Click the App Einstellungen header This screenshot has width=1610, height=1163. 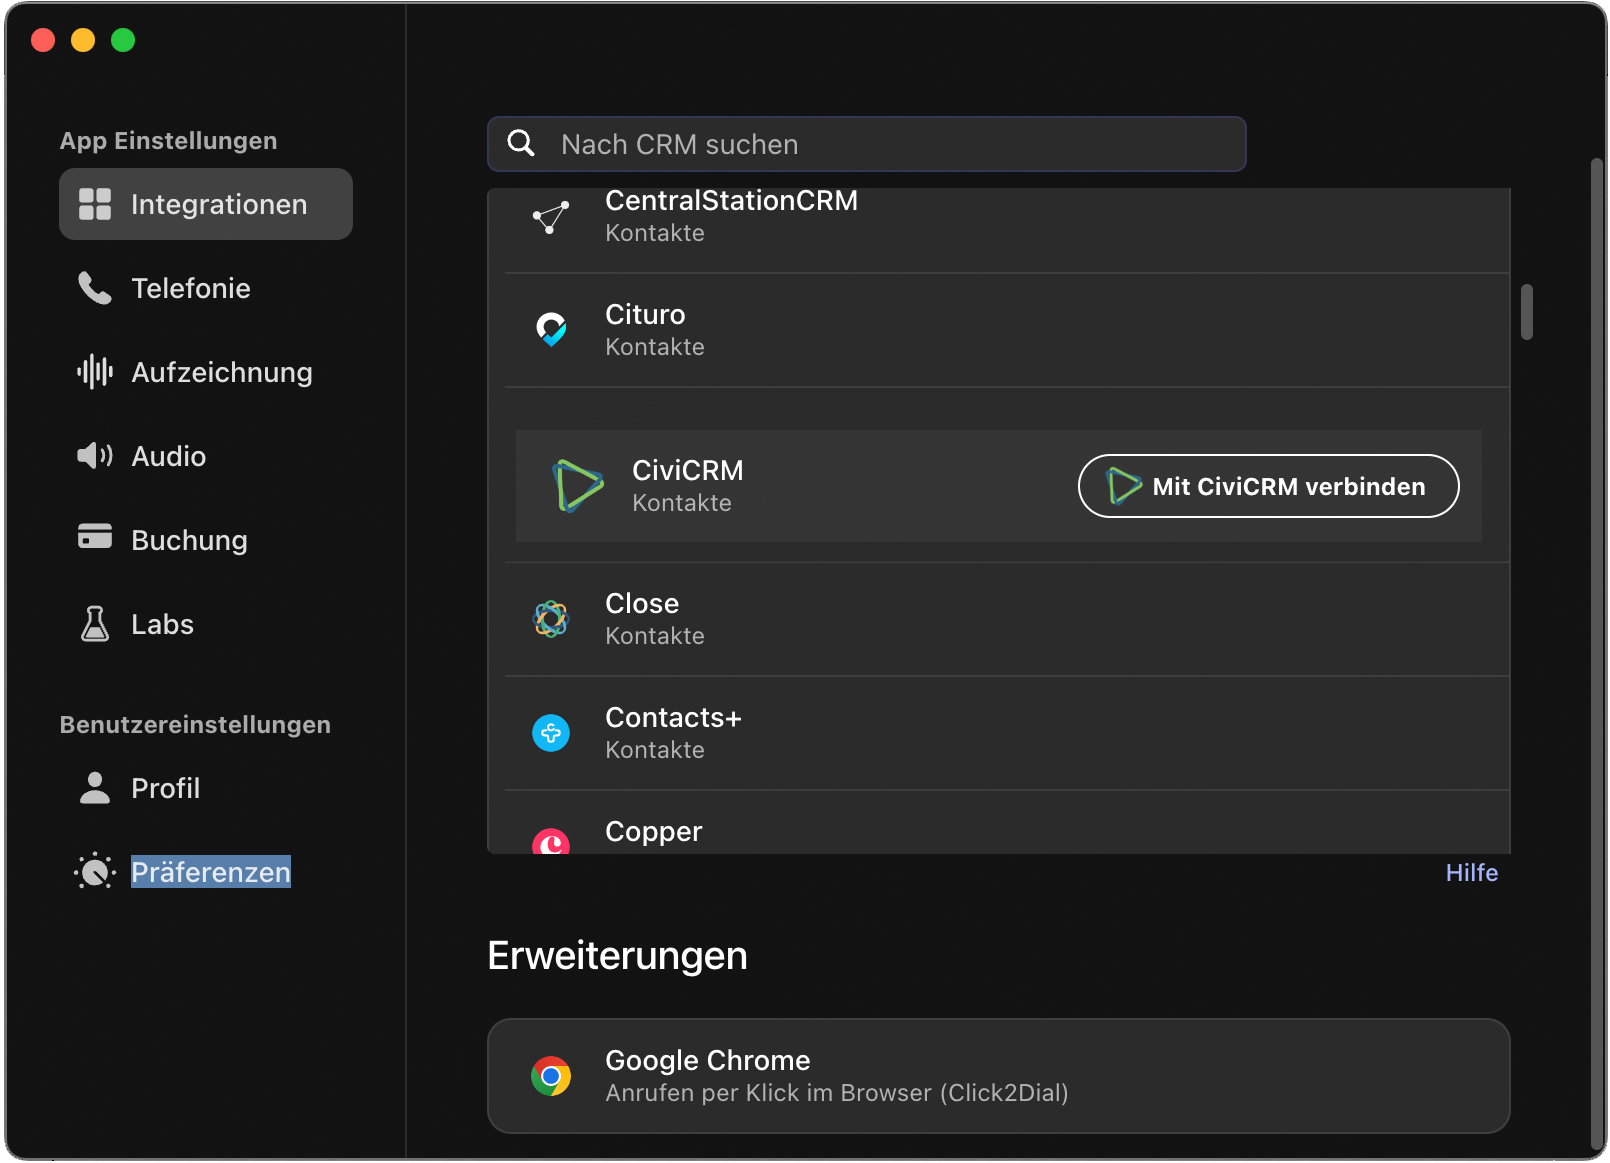(x=168, y=141)
